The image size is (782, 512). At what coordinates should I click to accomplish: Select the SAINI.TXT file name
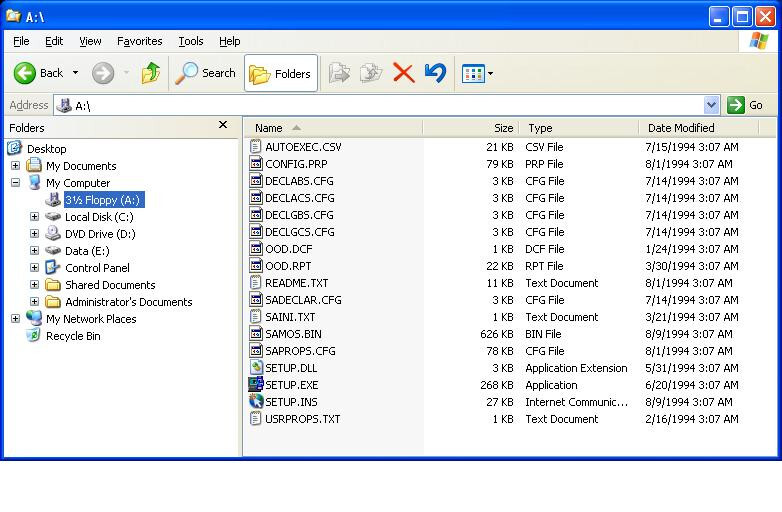[x=290, y=317]
